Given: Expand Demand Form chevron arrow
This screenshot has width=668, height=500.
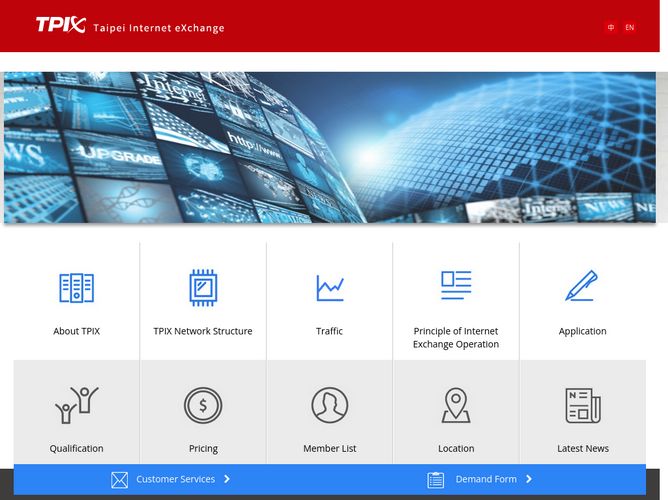Looking at the screenshot, I should pos(529,479).
